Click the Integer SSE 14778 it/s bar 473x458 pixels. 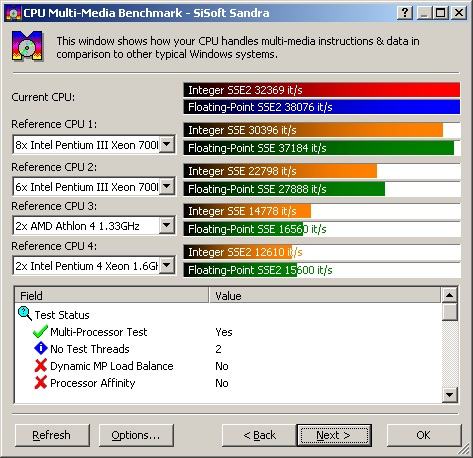point(247,211)
